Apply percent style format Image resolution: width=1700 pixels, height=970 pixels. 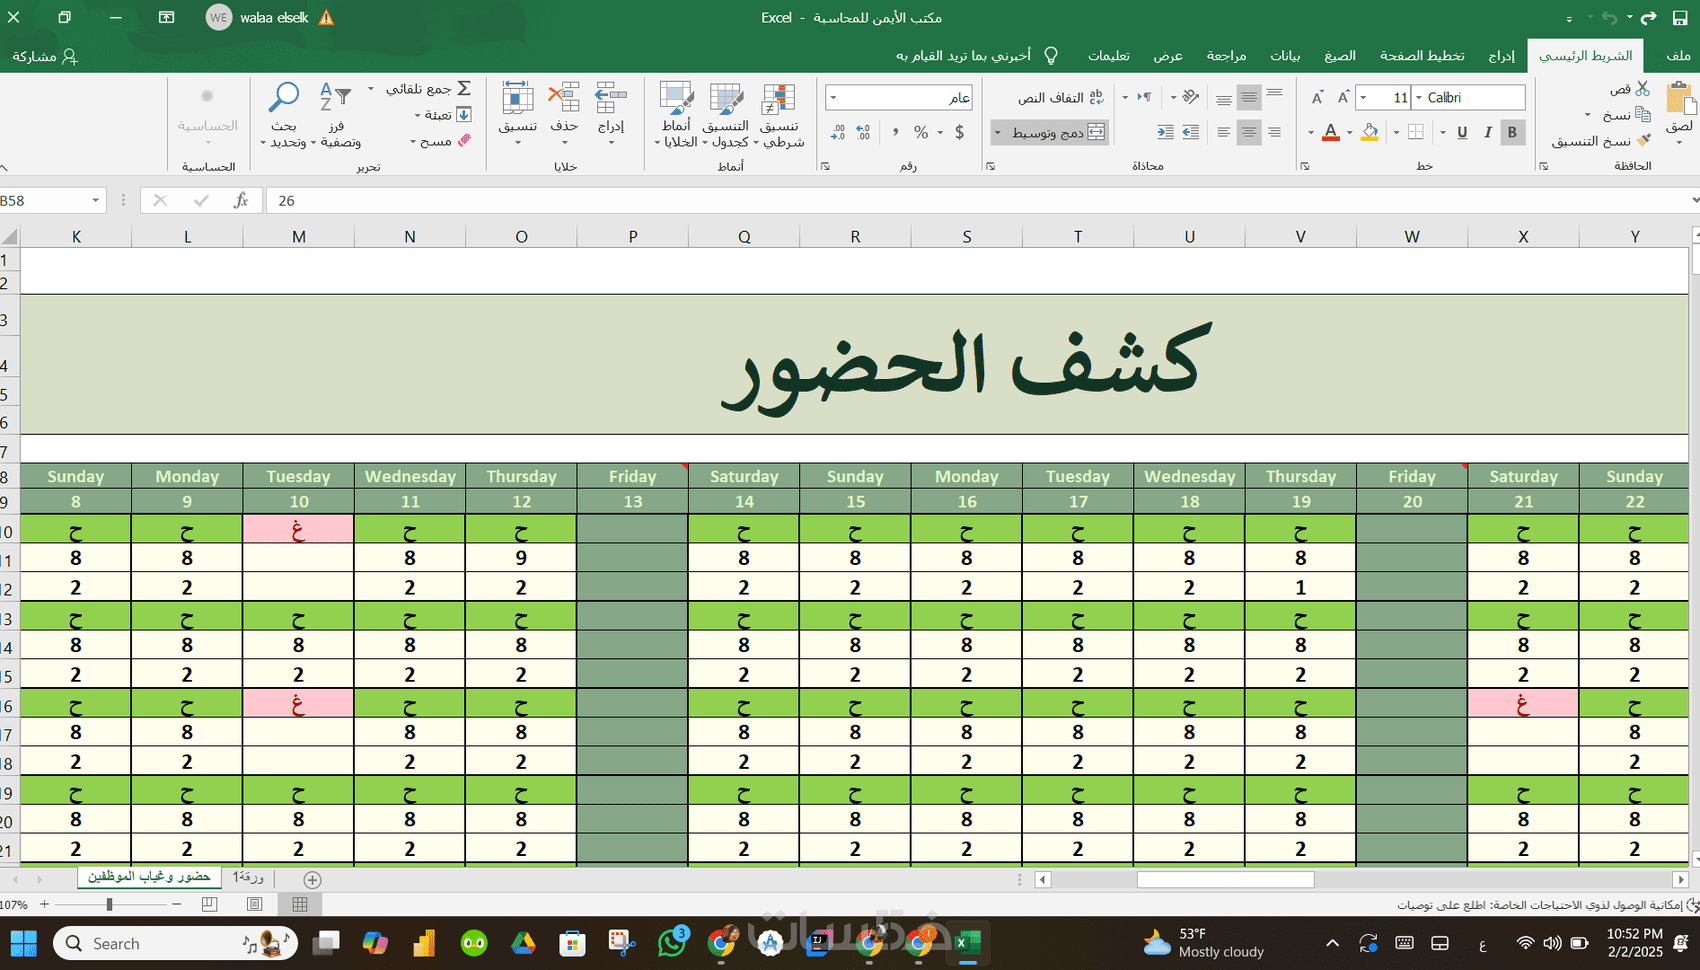point(921,132)
